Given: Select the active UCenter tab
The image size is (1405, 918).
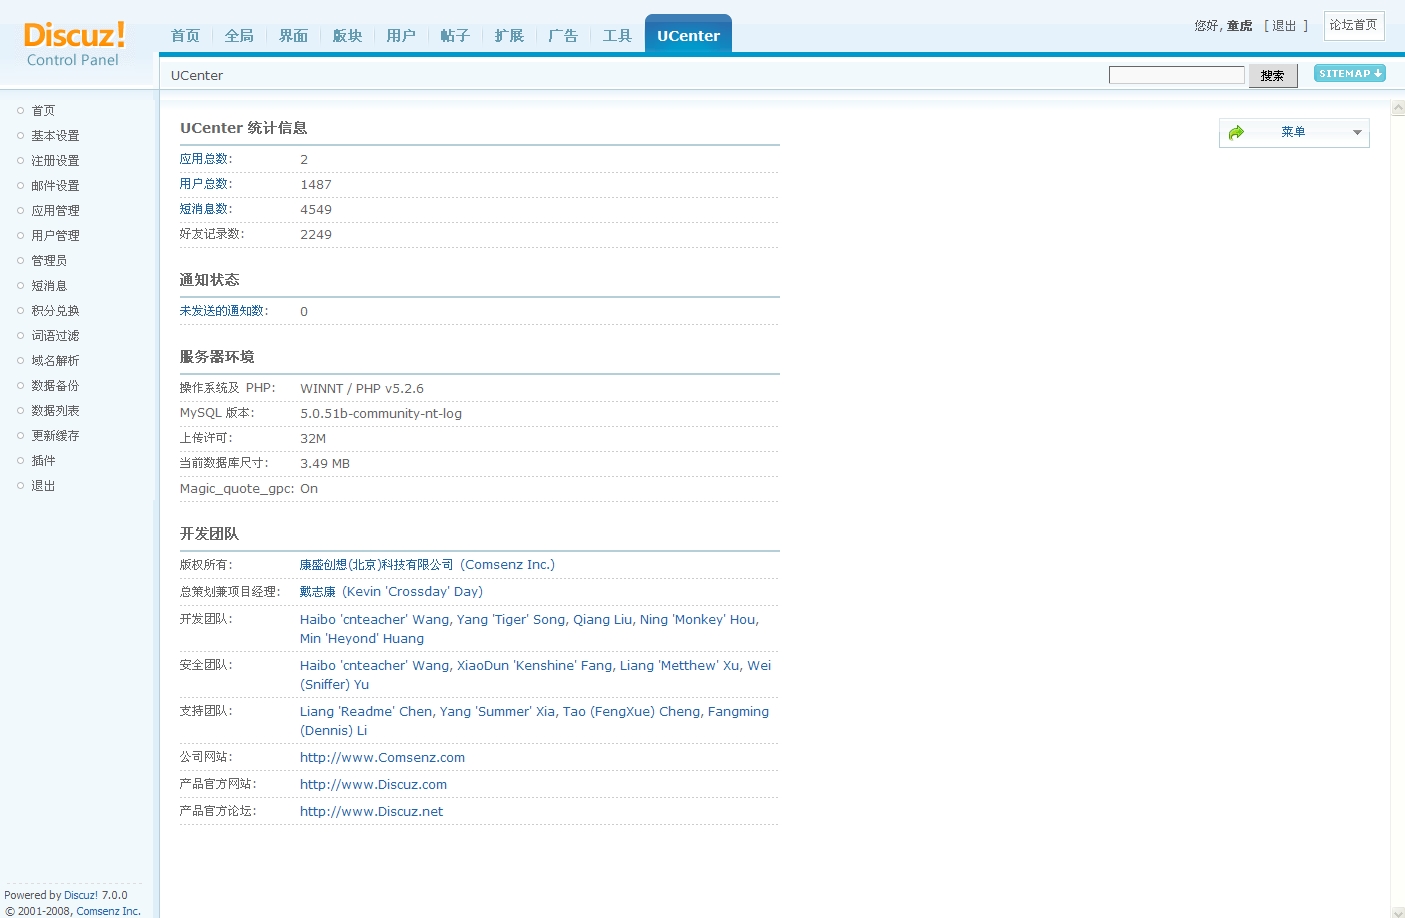Looking at the screenshot, I should pos(688,35).
